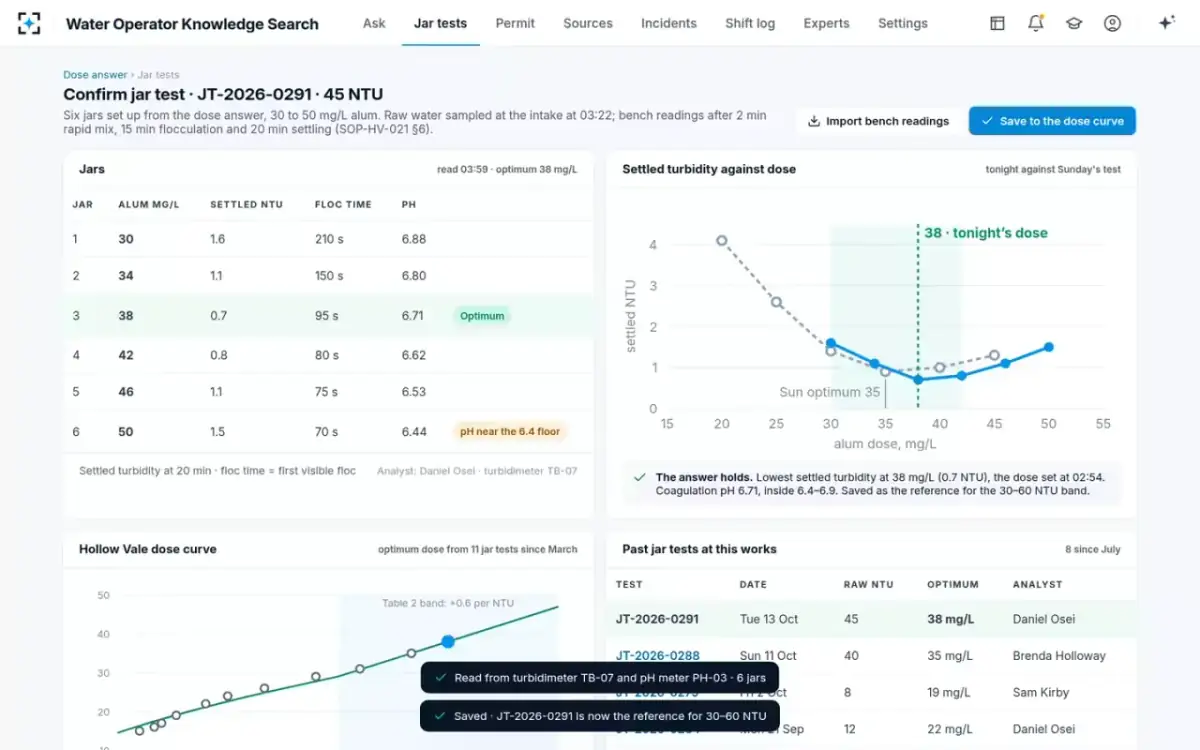Select jar 5 pH value 6.53
Screen dimensions: 1200x750
coord(414,392)
